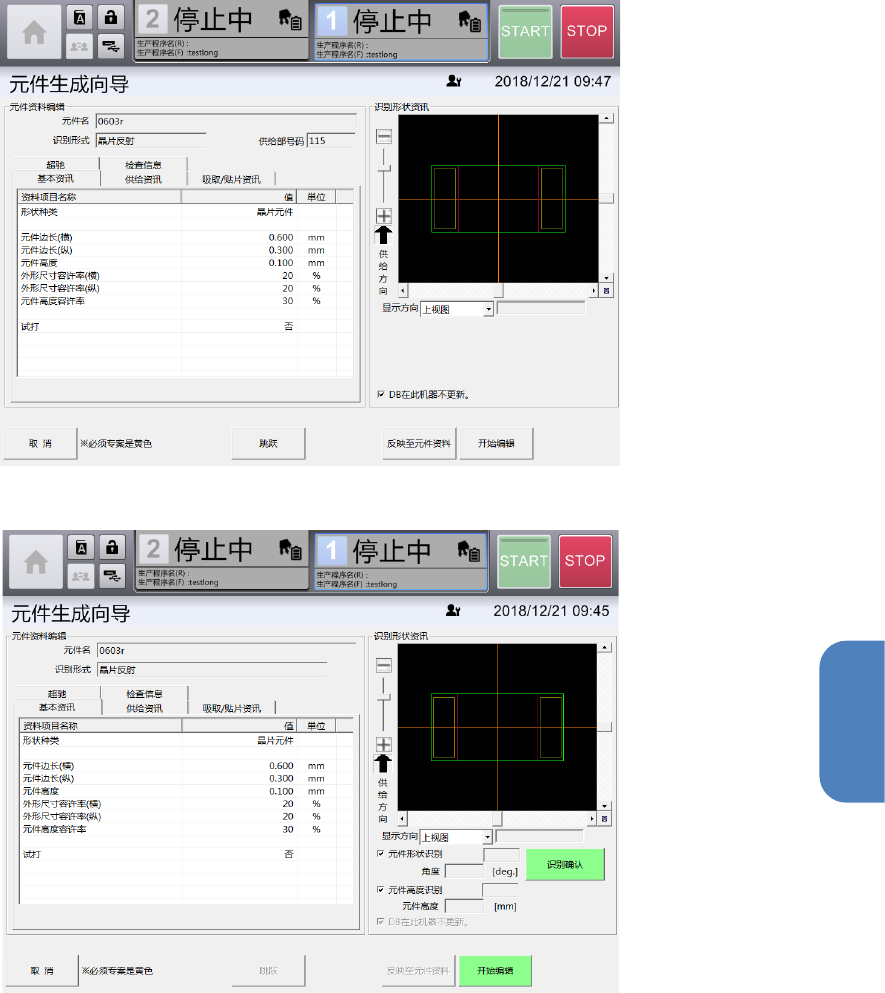885x993 pixels.
Task: Click scroll-down arrow of 09:45 preview
Action: point(605,806)
